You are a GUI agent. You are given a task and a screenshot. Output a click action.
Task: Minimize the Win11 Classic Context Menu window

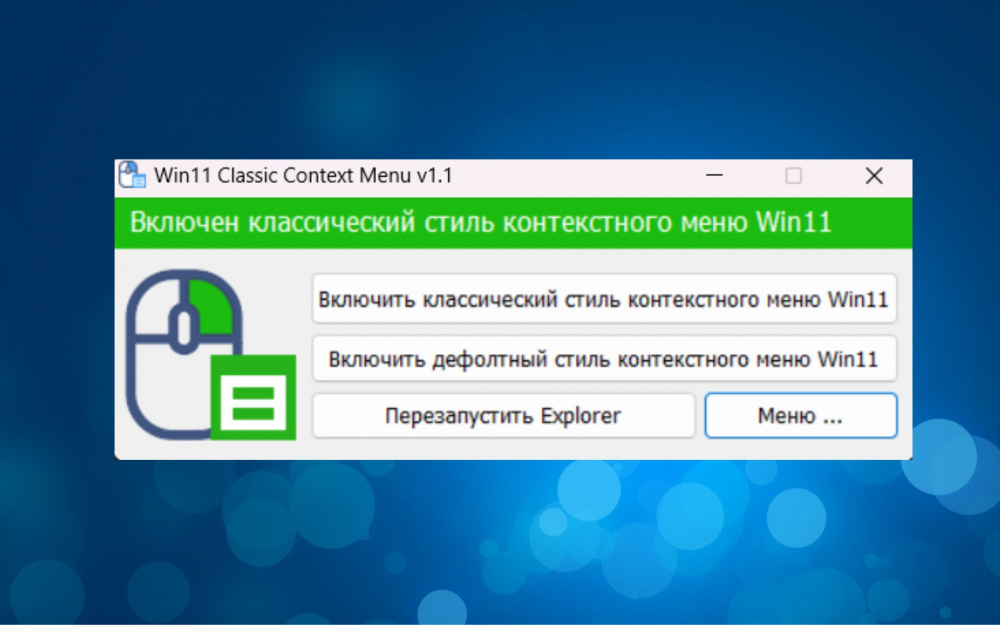[x=714, y=175]
